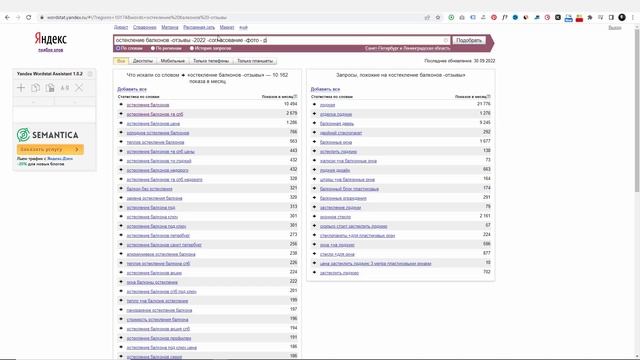This screenshot has height=360, width=640.
Task: Open the puzzle-piece Extensions menu
Action: (590, 18)
